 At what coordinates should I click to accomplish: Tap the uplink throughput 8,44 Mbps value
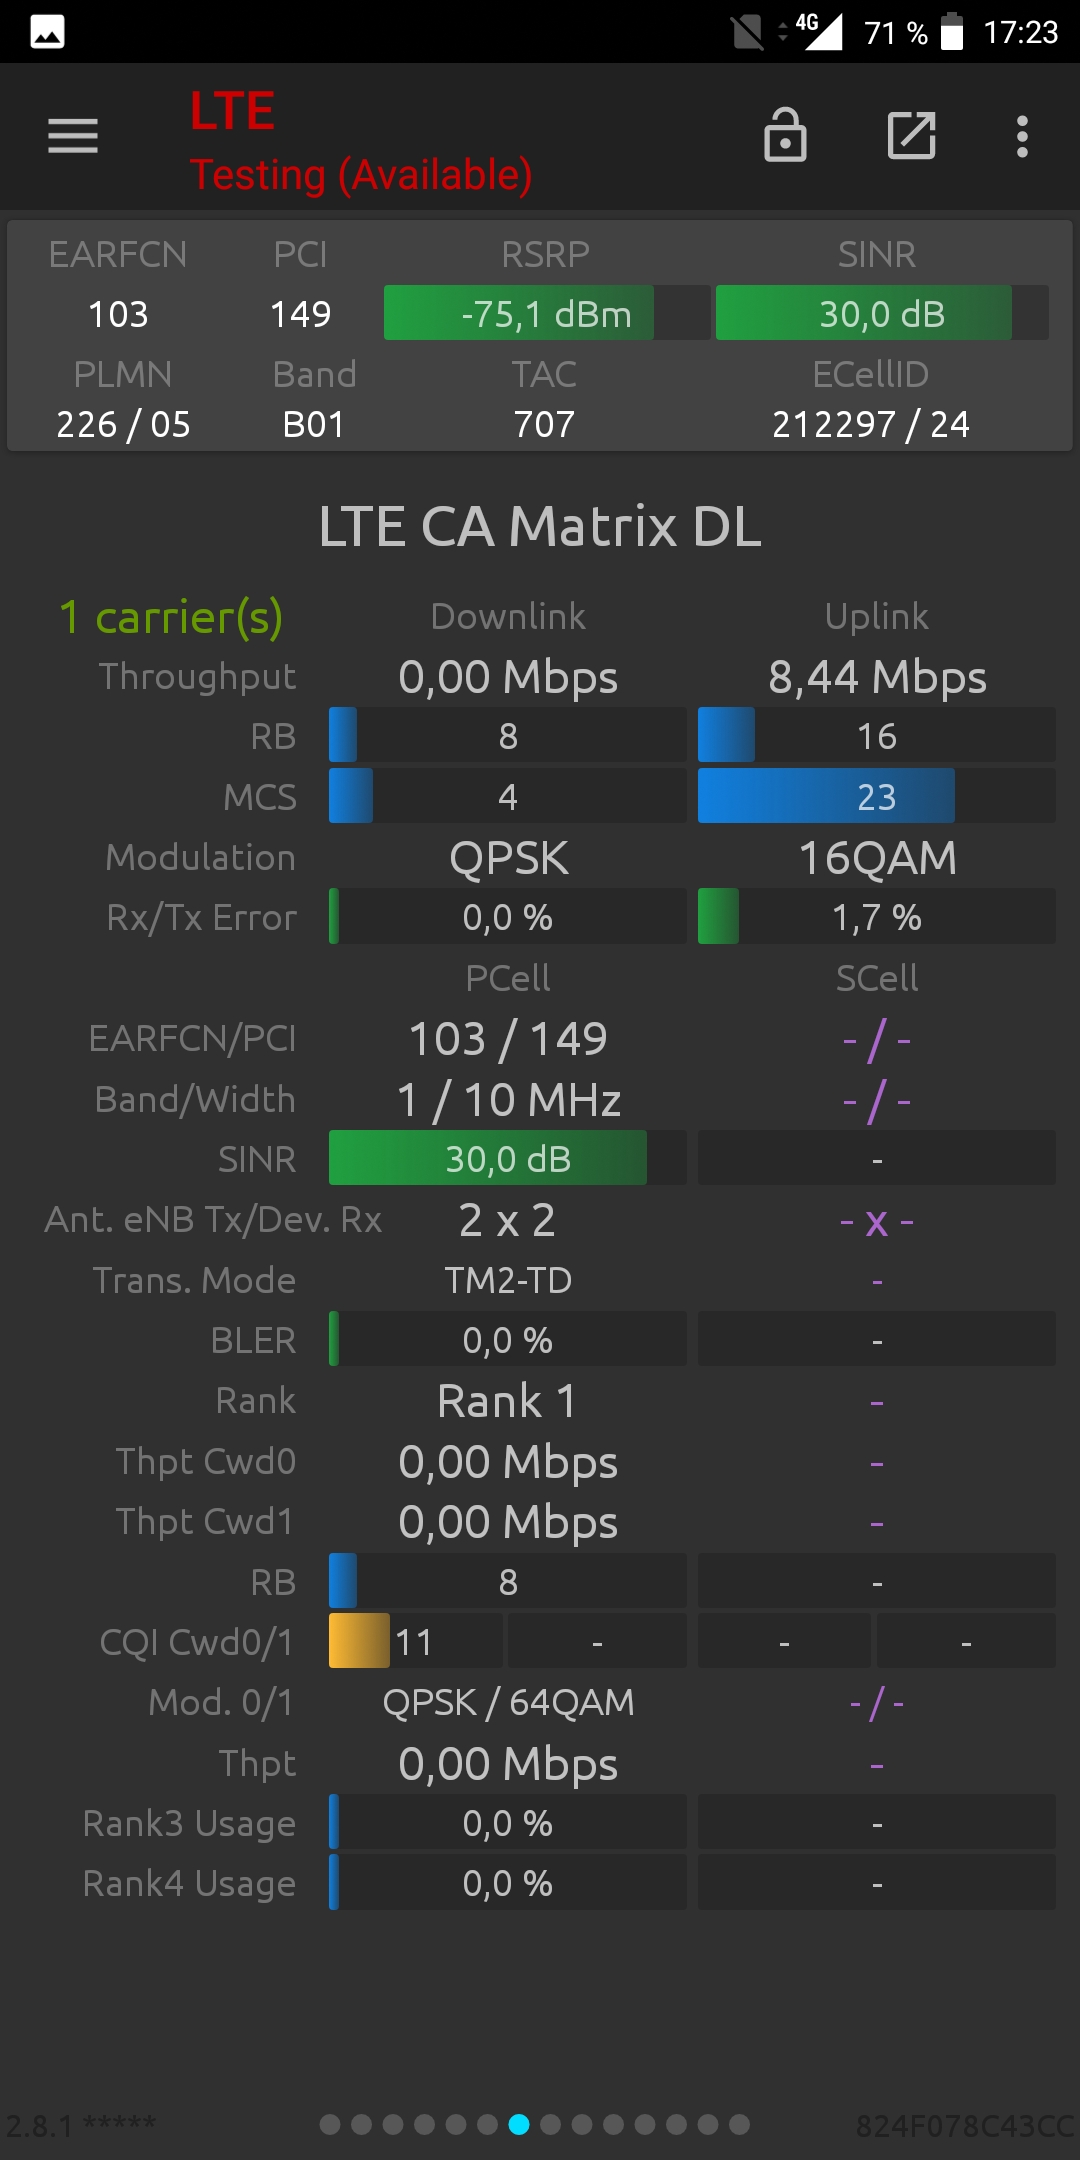coord(877,677)
